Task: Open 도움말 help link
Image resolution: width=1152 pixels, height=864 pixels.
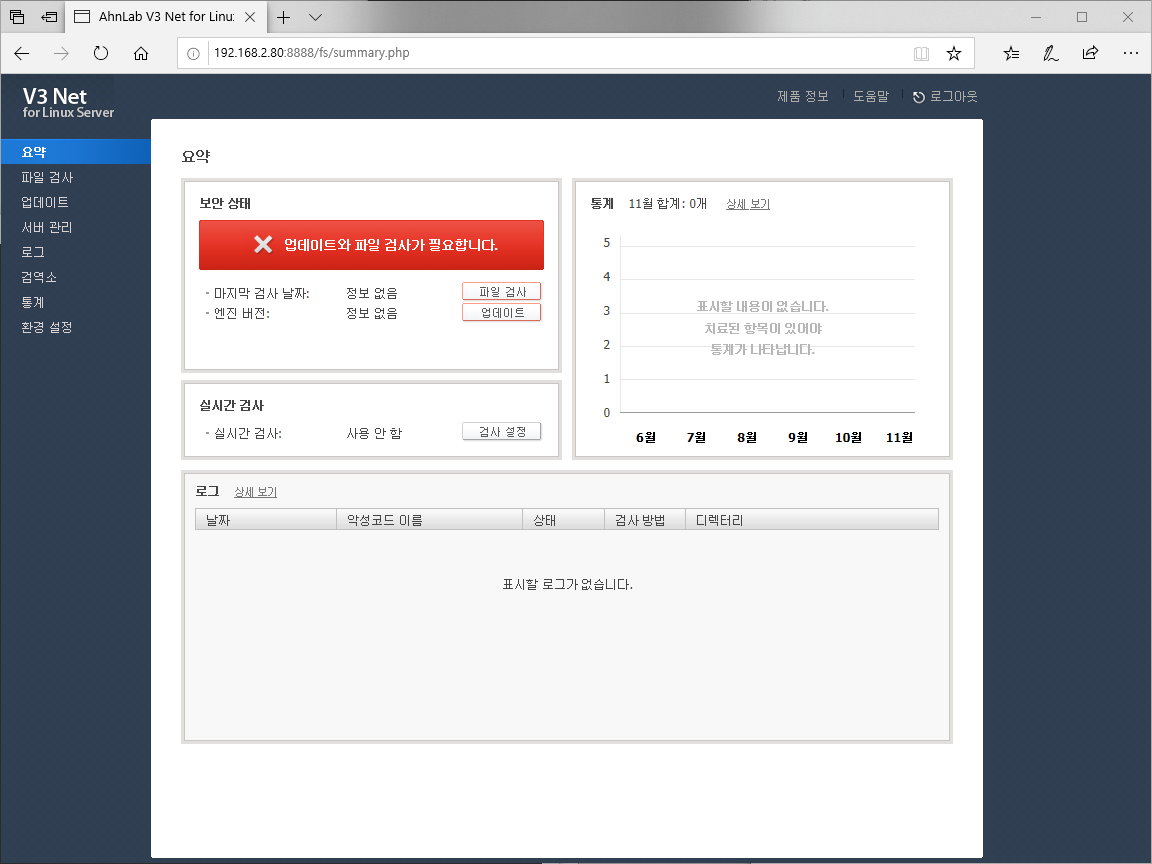Action: pos(871,96)
